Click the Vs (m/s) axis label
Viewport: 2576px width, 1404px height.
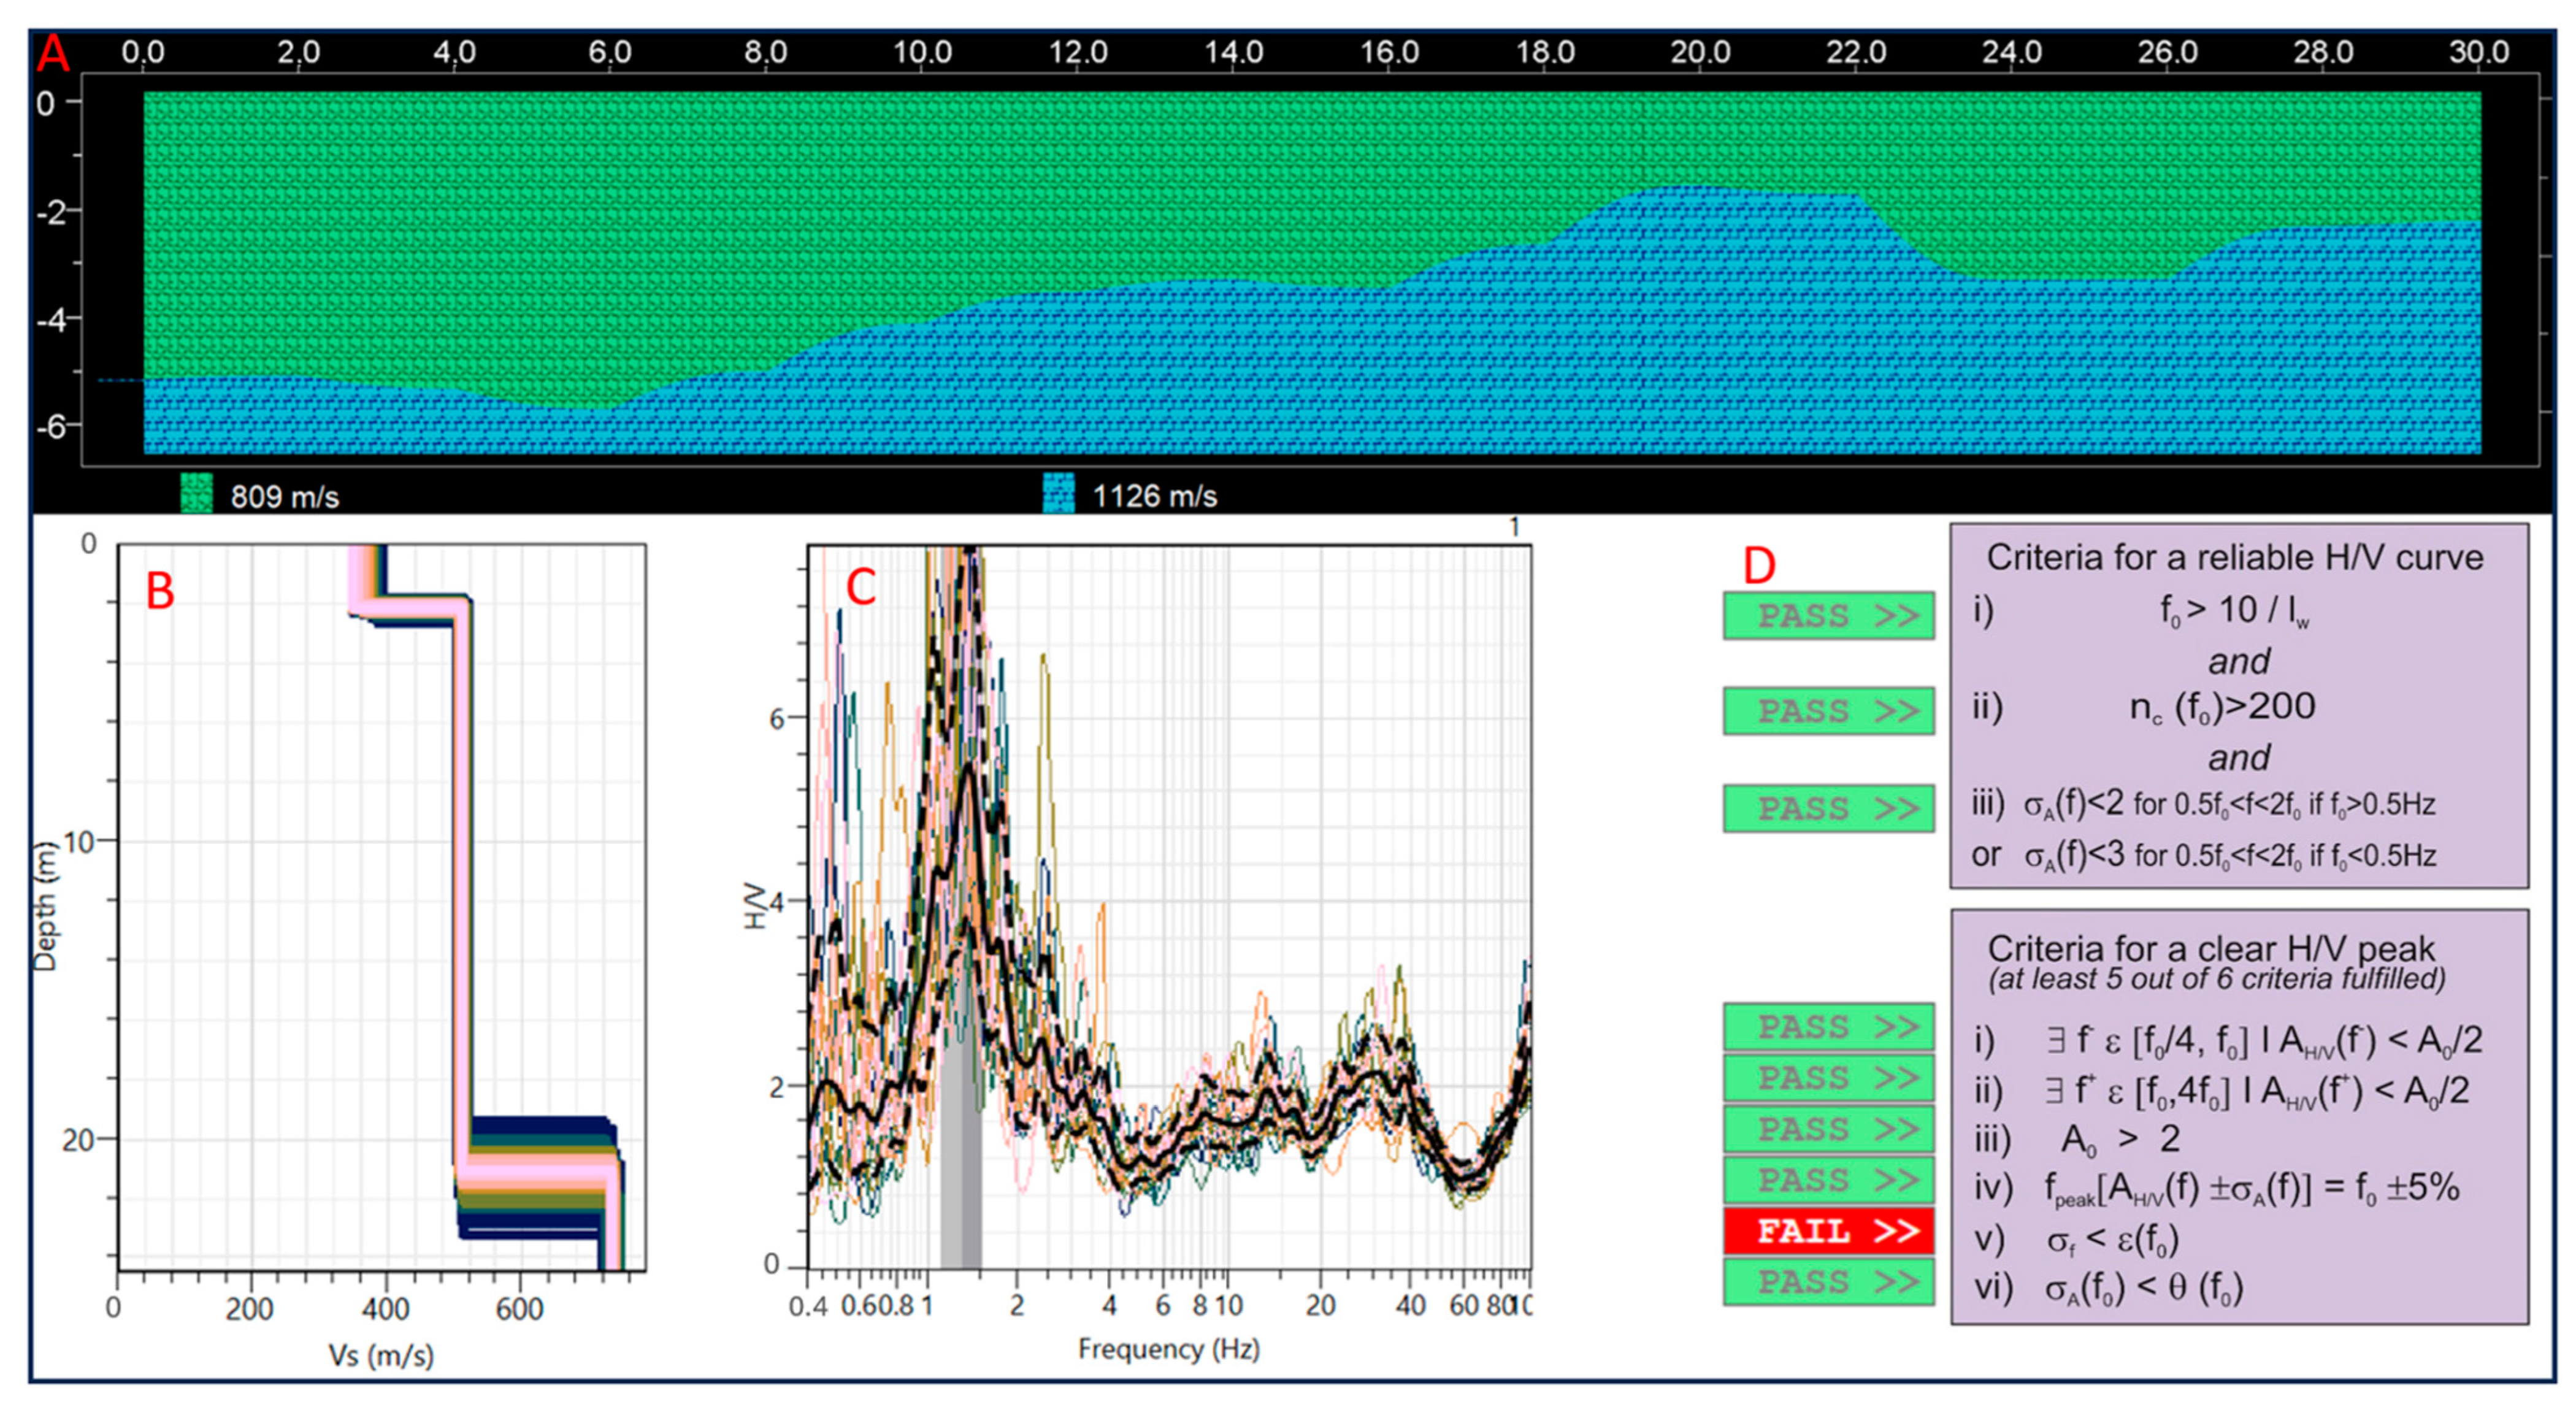pos(381,1356)
